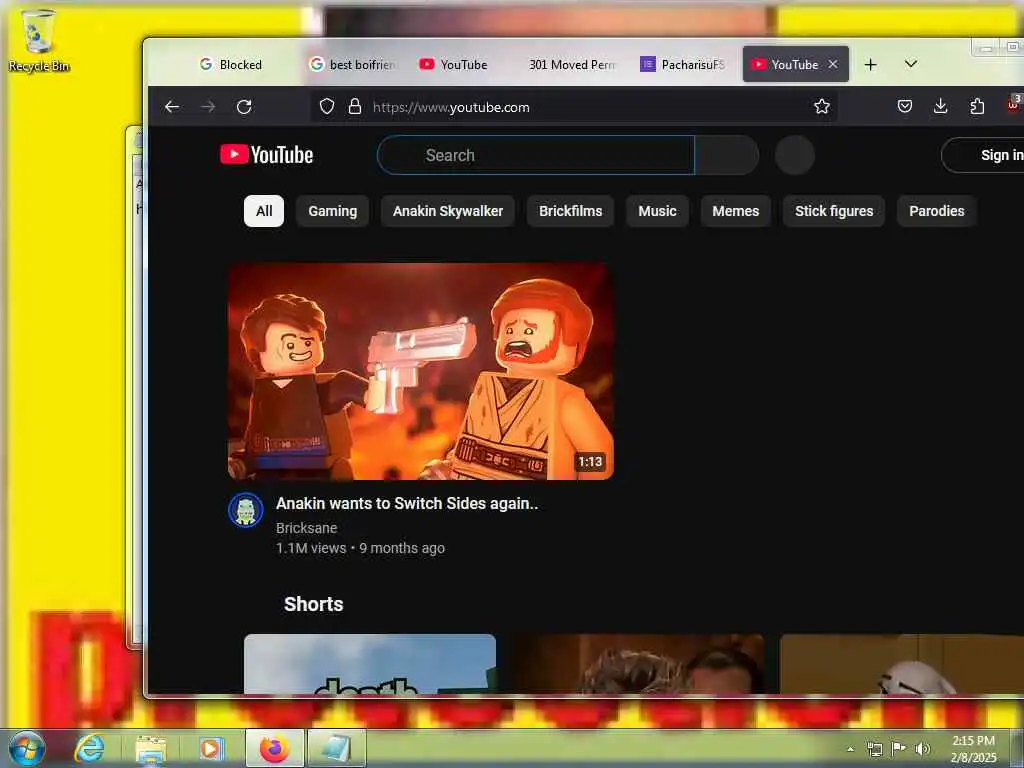This screenshot has width=1024, height=768.
Task: Click the voice search round button
Action: pos(794,155)
